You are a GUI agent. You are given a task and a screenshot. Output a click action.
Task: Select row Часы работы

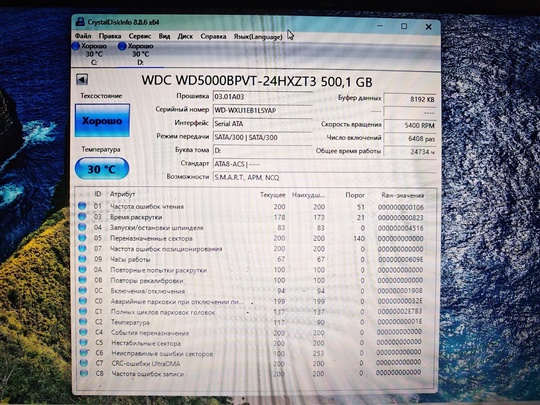256,259
